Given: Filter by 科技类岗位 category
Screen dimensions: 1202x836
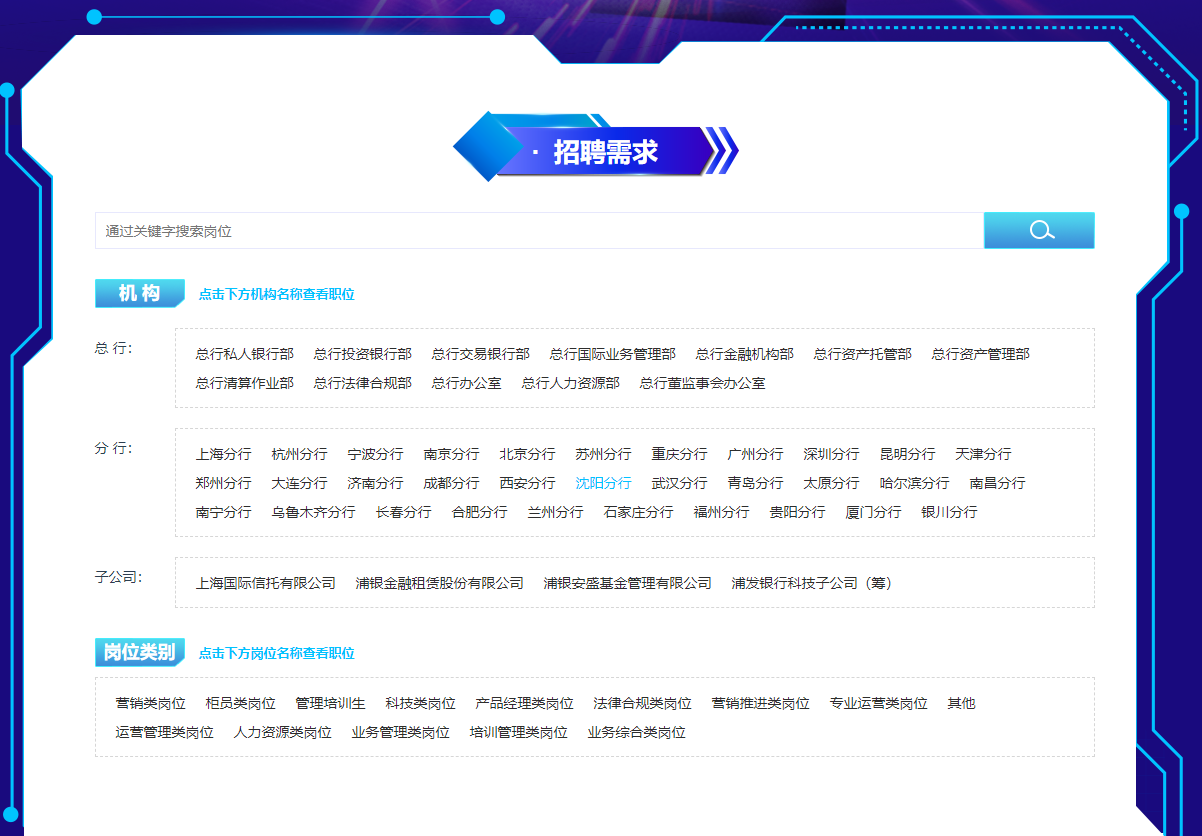Looking at the screenshot, I should [421, 704].
